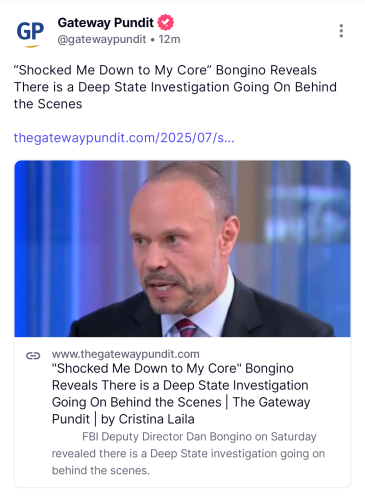
Task: Click the GP profile avatar logo
Action: (x=30, y=34)
